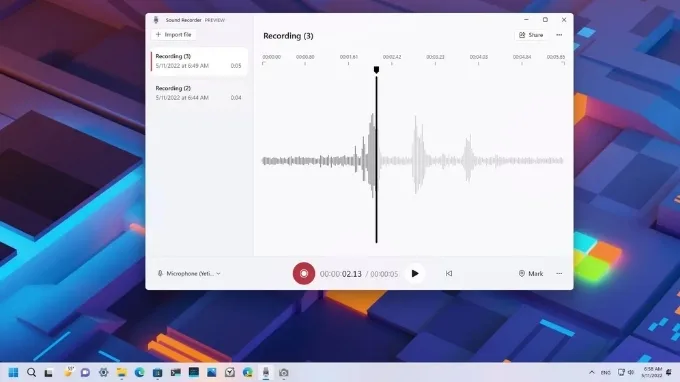The height and width of the screenshot is (382, 680).
Task: Click the Recording (3) title heading
Action: tap(288, 36)
